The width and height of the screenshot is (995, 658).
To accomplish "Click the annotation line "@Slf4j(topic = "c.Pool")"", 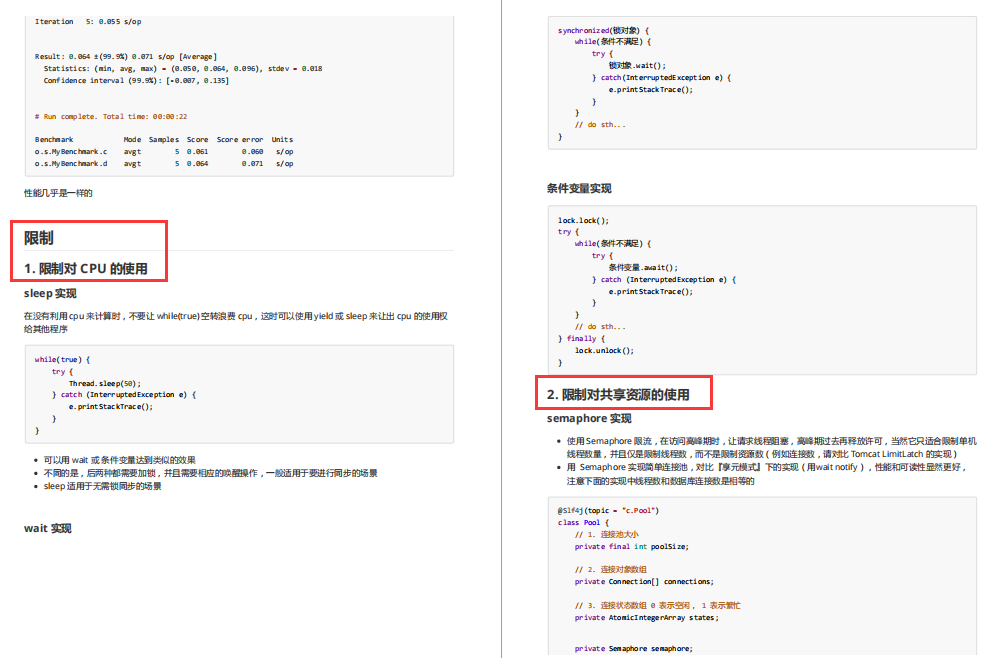I will pyautogui.click(x=608, y=511).
